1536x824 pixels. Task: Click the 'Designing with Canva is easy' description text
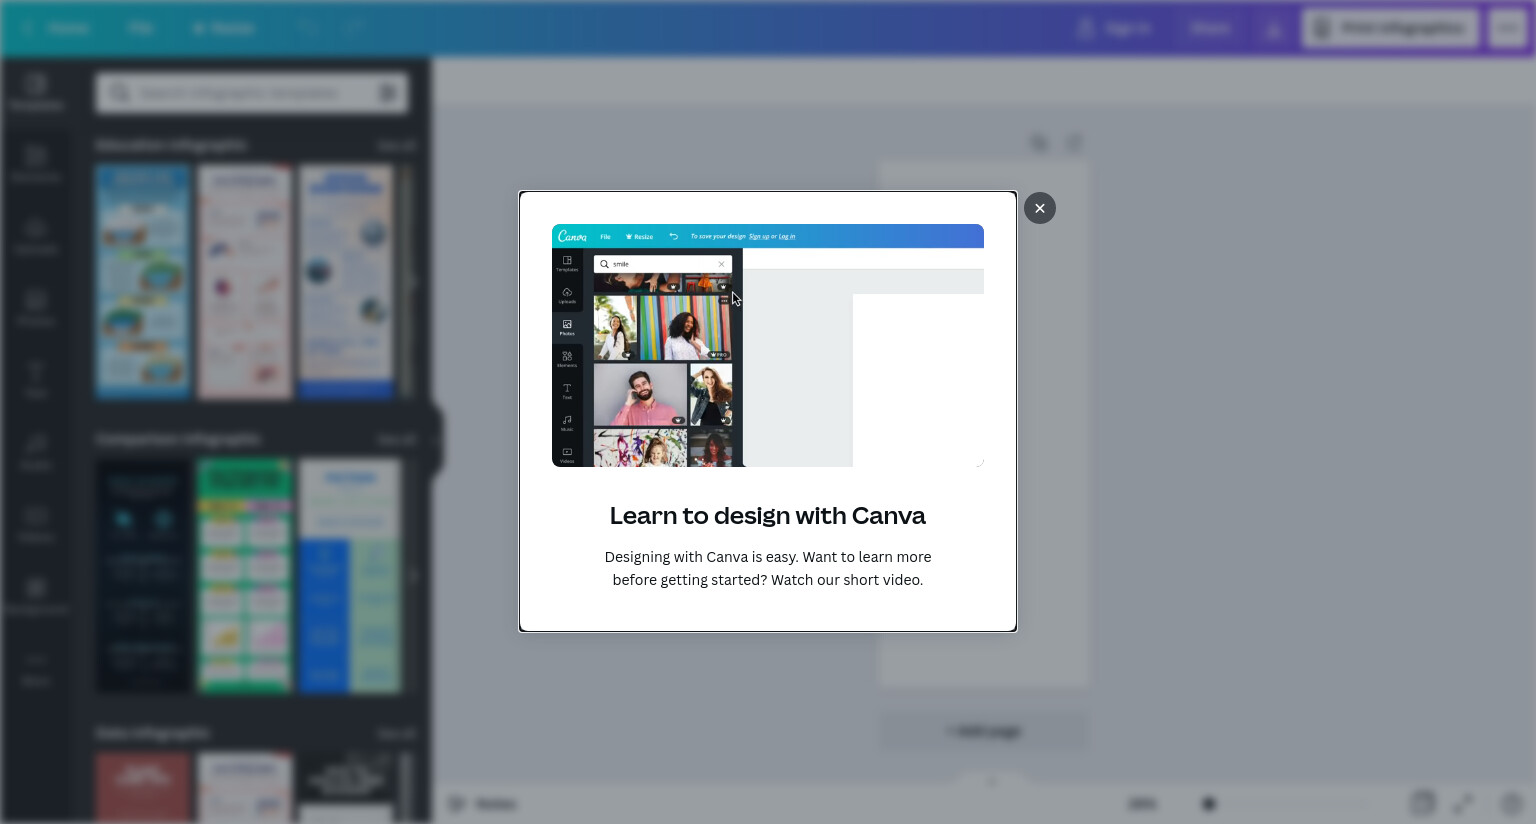point(768,568)
